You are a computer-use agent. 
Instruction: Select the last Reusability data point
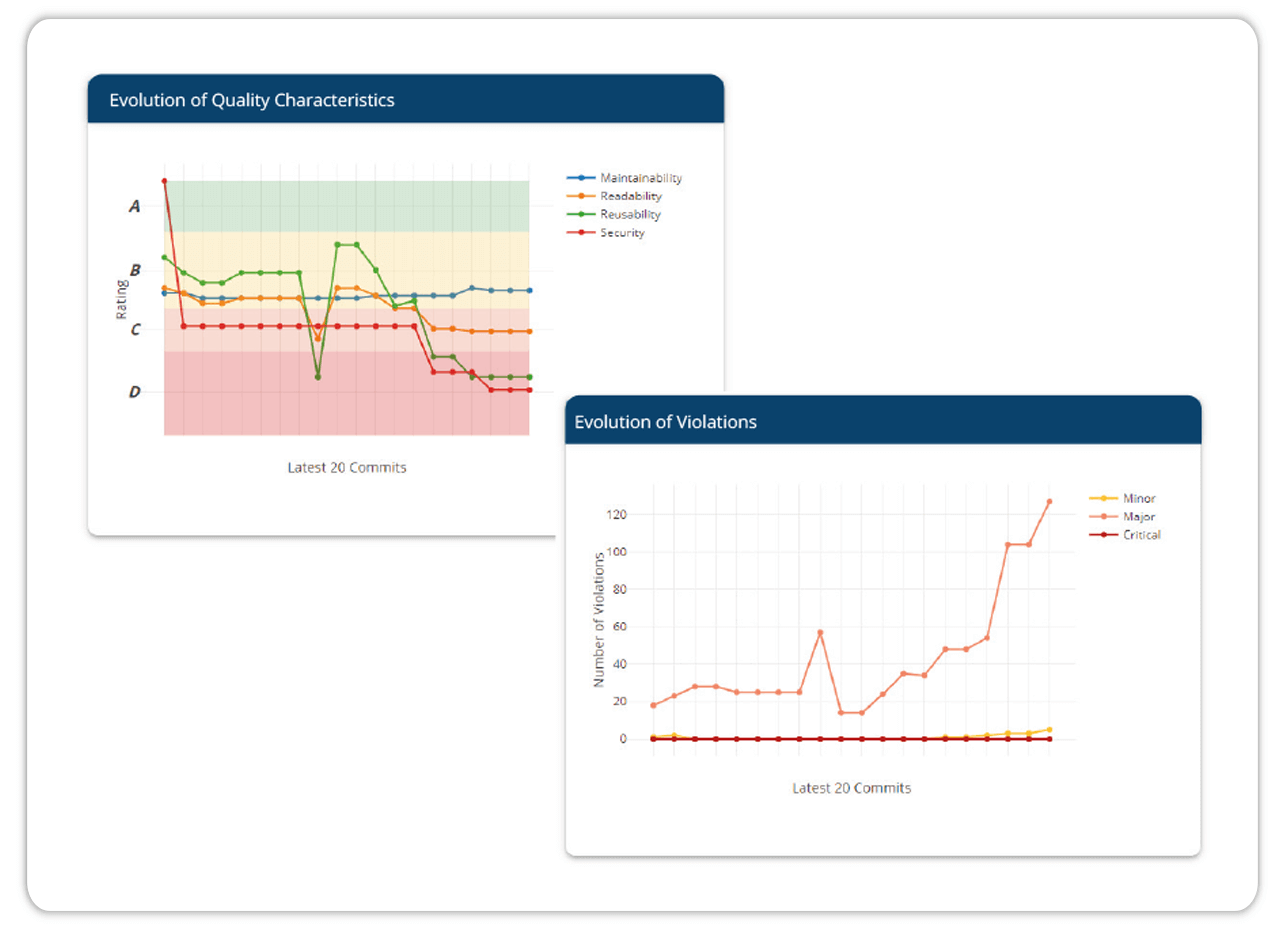tap(529, 377)
